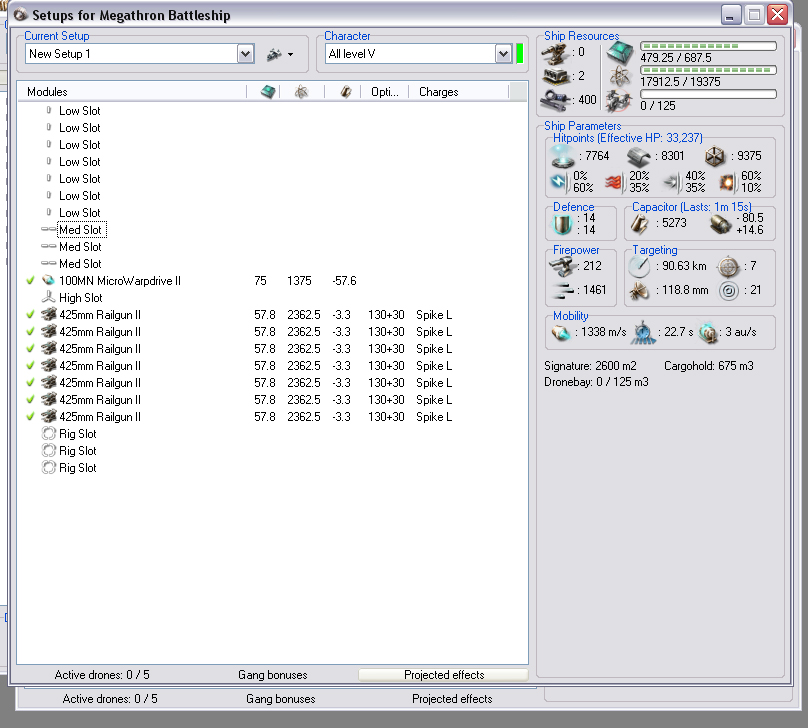Click the Charges column header
This screenshot has height=728, width=808.
(439, 92)
